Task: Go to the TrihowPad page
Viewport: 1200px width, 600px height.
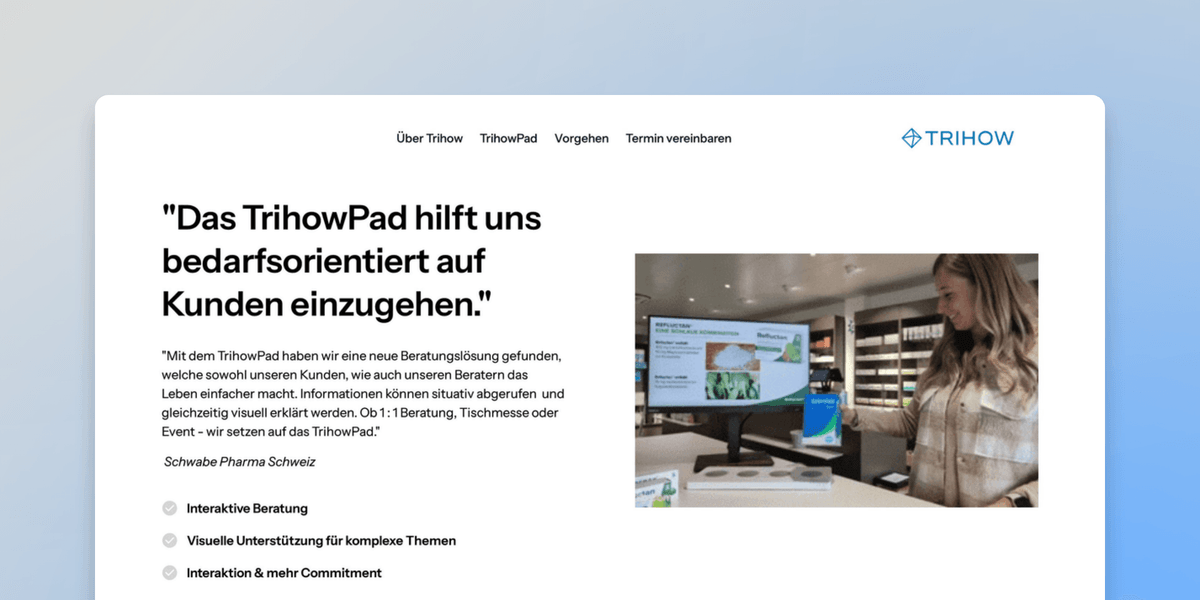Action: [x=508, y=139]
